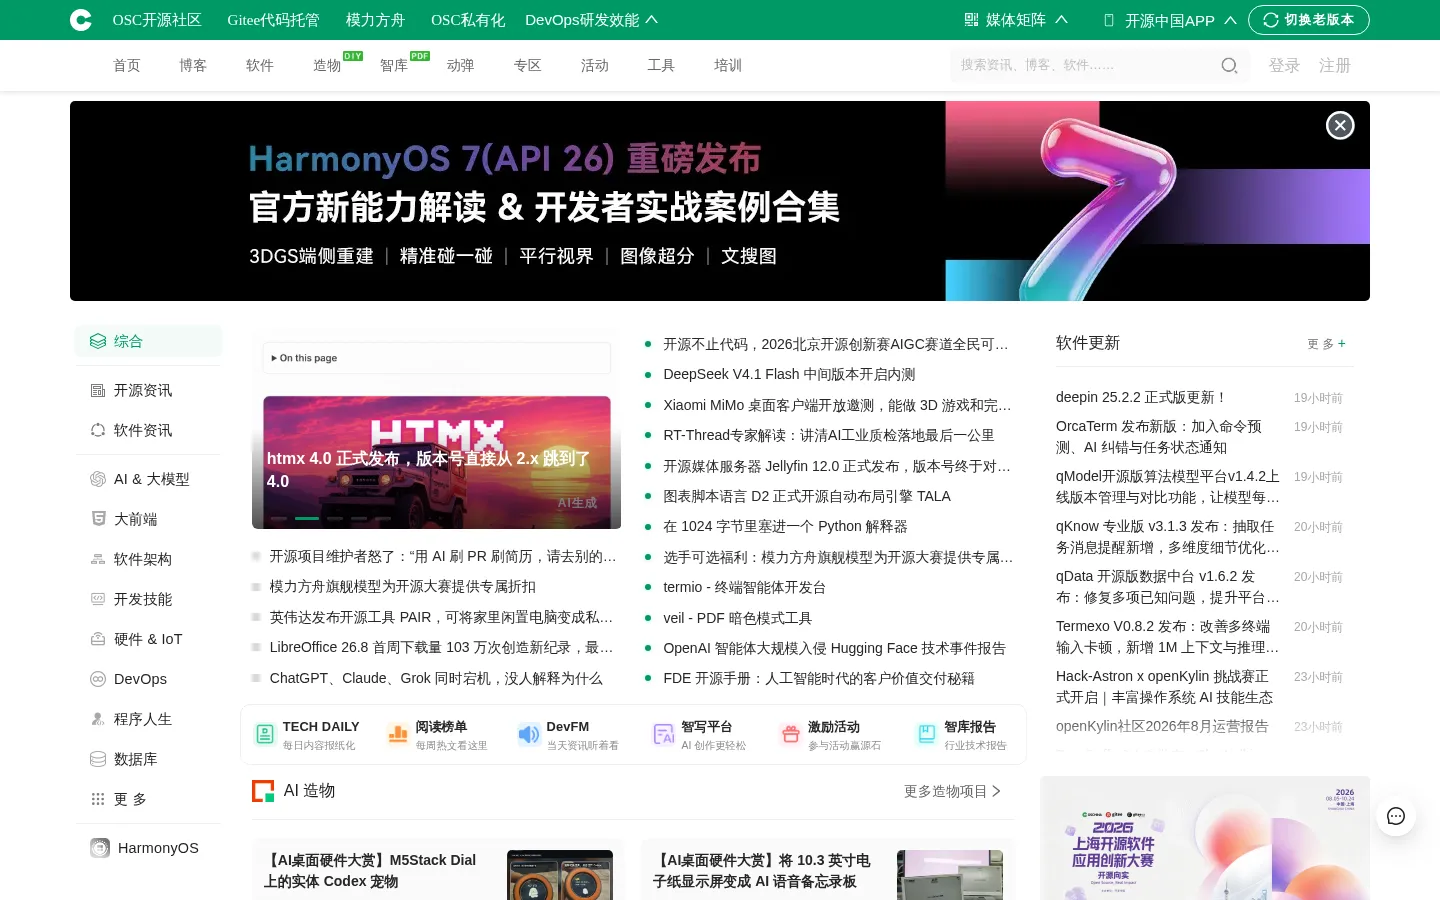Close the HarmonyOS banner ad
The image size is (1440, 900).
(1340, 125)
